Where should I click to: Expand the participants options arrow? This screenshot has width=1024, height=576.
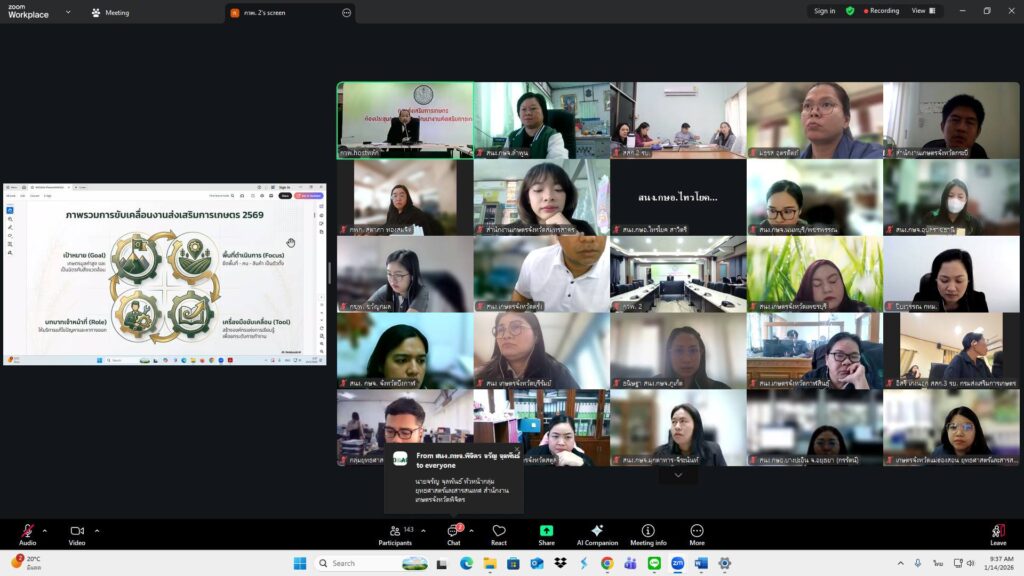[423, 531]
